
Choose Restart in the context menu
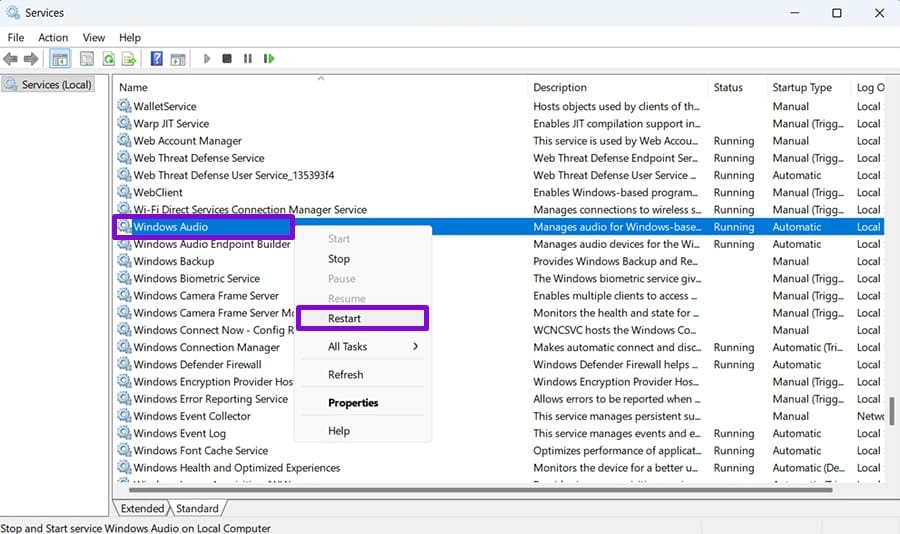pyautogui.click(x=362, y=318)
